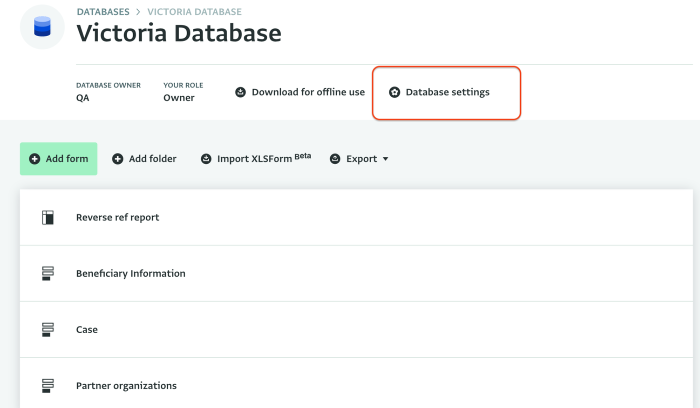
Task: Click the blue database cylinder icon
Action: [42, 26]
